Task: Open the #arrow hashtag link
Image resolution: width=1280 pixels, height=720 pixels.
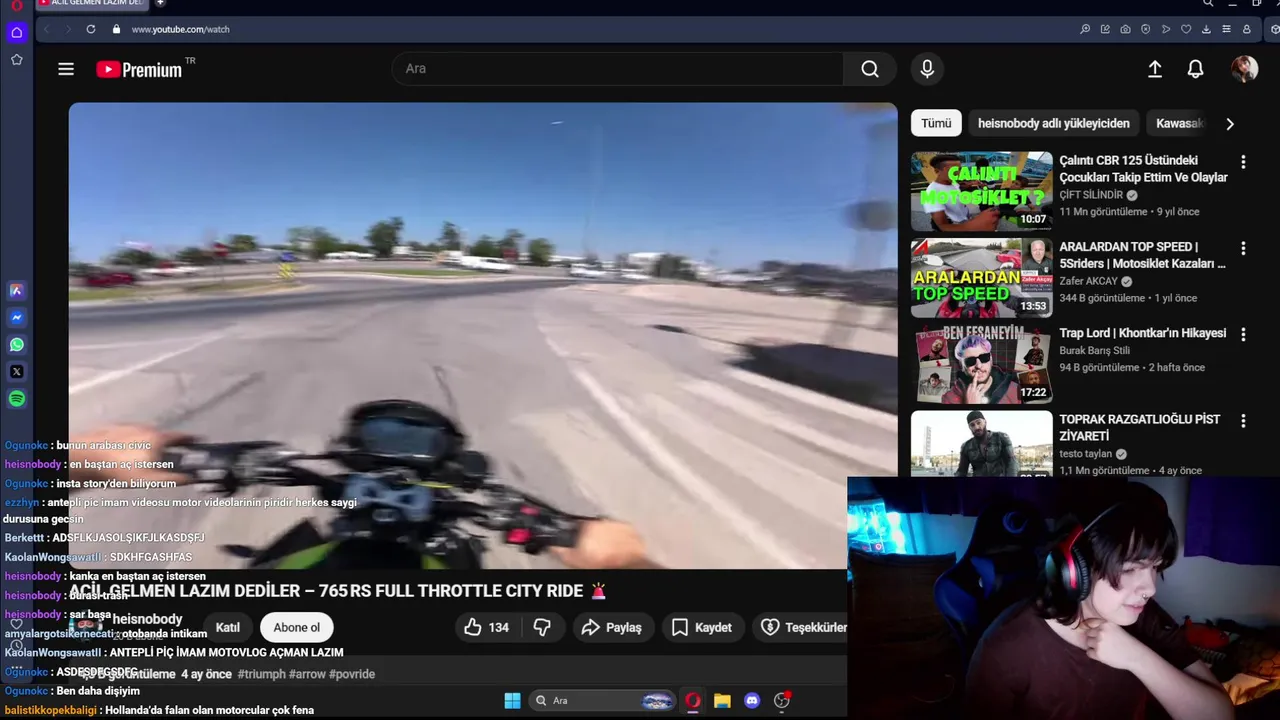Action: coord(307,674)
